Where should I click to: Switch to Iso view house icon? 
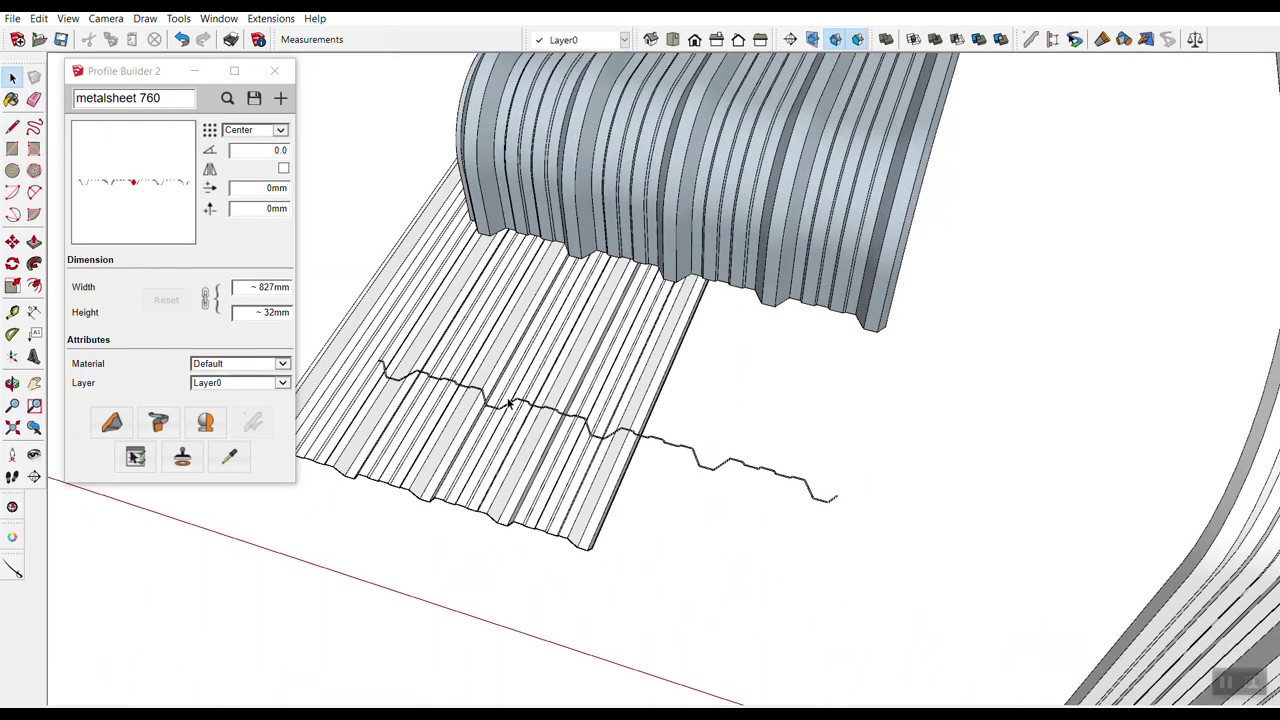pos(651,39)
